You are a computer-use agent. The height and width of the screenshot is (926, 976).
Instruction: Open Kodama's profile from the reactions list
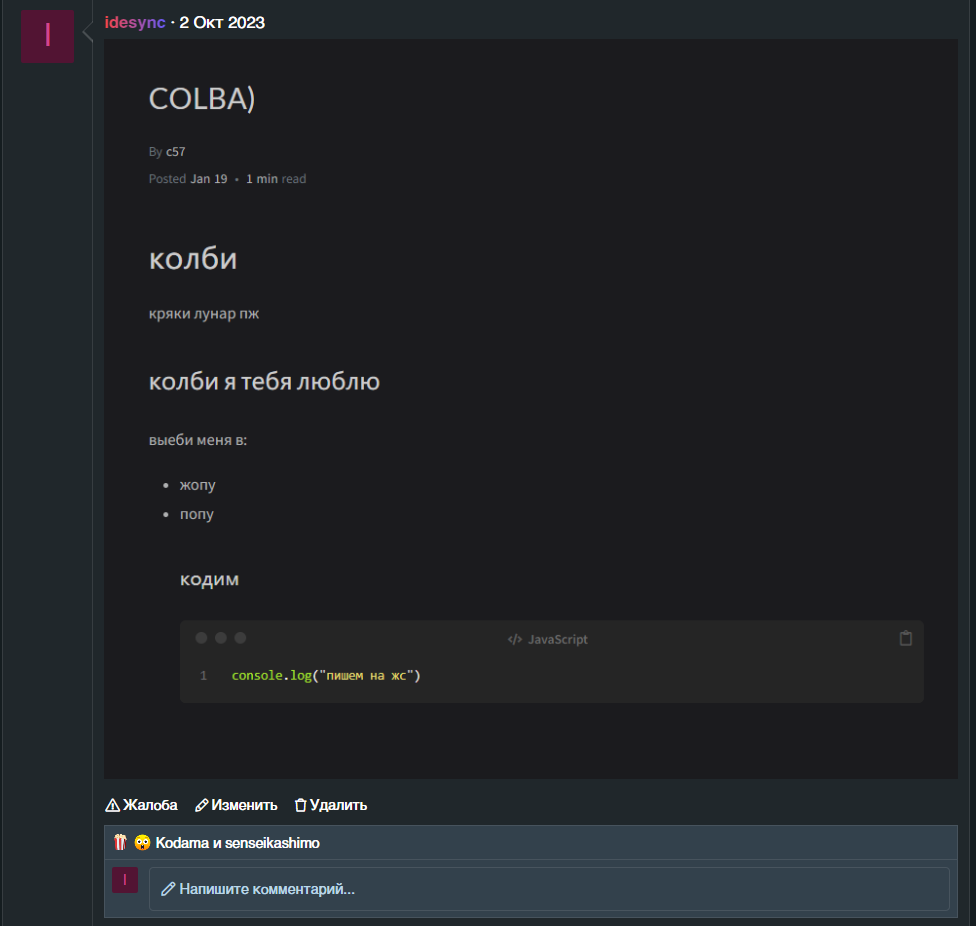182,843
